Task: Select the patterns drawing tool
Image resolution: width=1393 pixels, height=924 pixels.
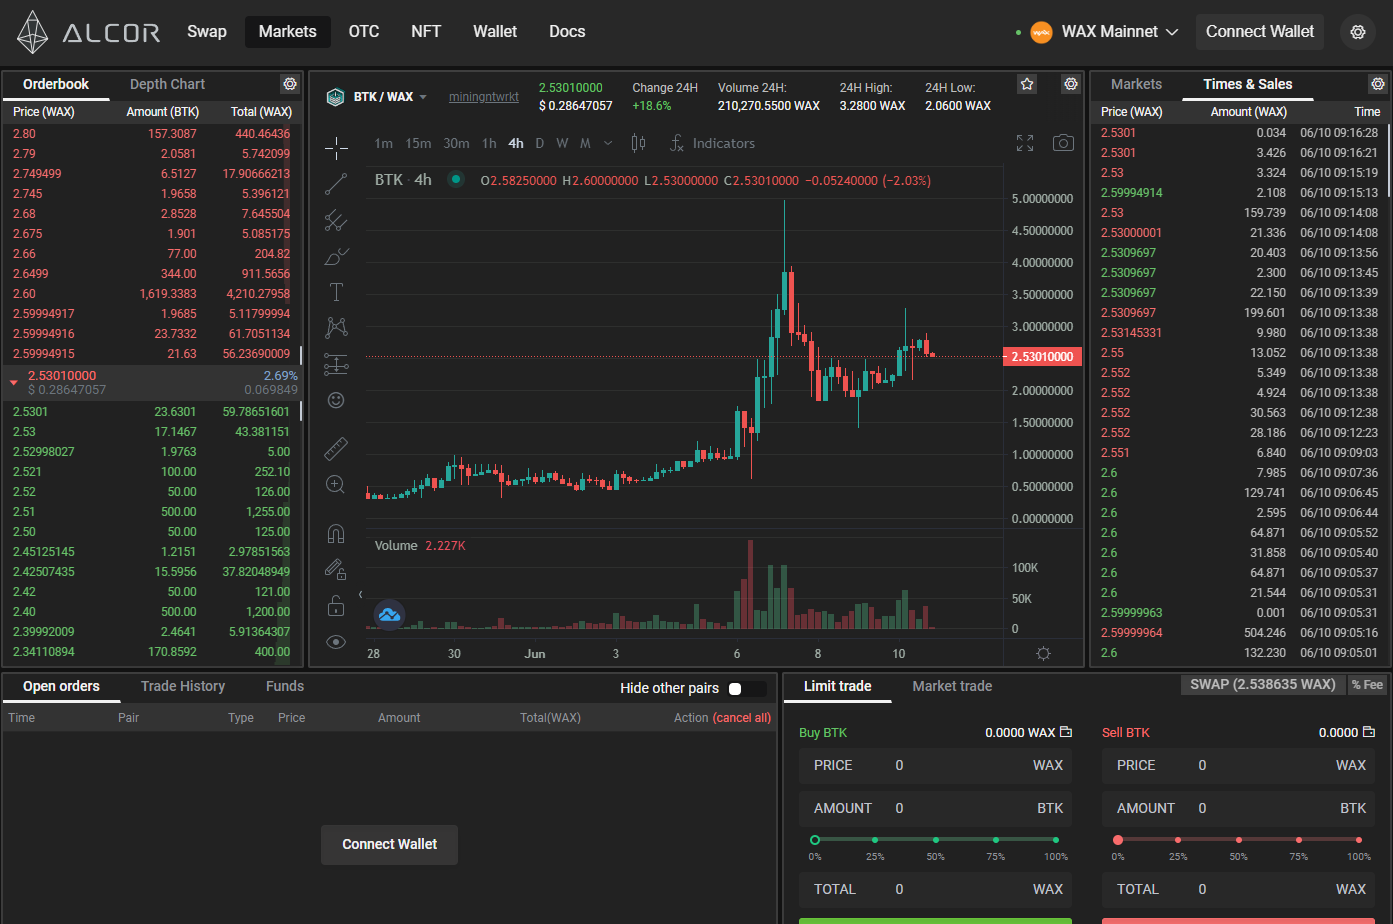Action: [x=336, y=328]
